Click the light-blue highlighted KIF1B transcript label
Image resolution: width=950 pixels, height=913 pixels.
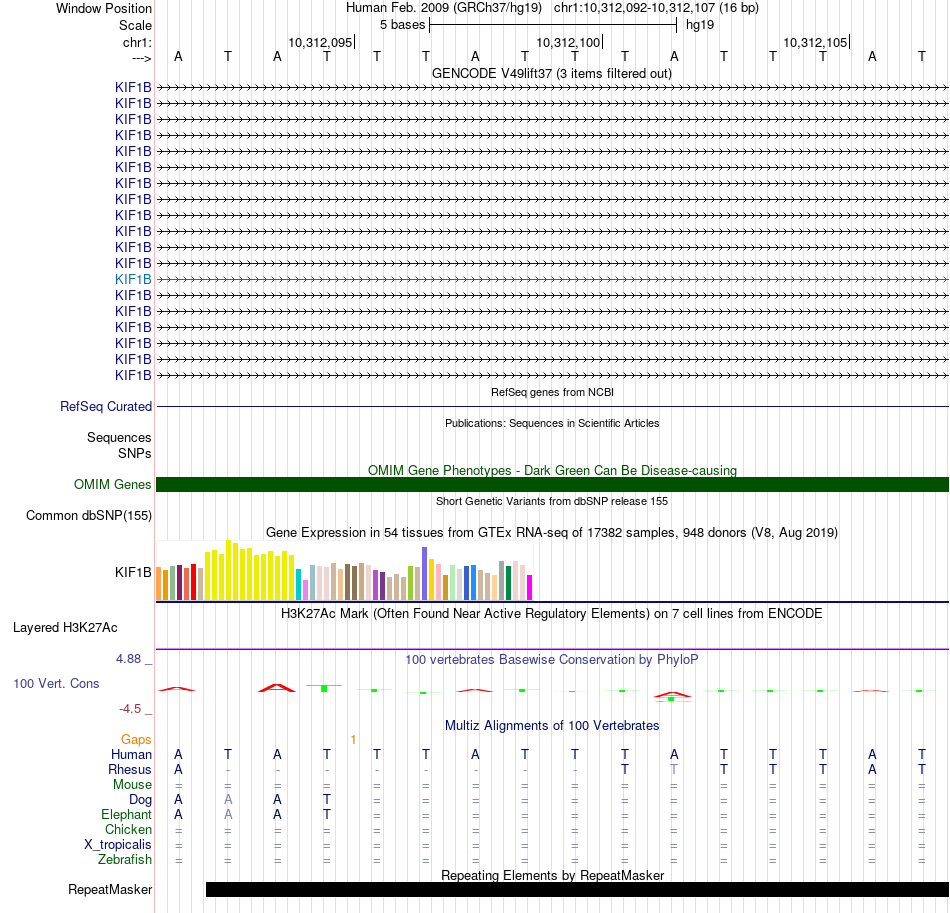[133, 279]
